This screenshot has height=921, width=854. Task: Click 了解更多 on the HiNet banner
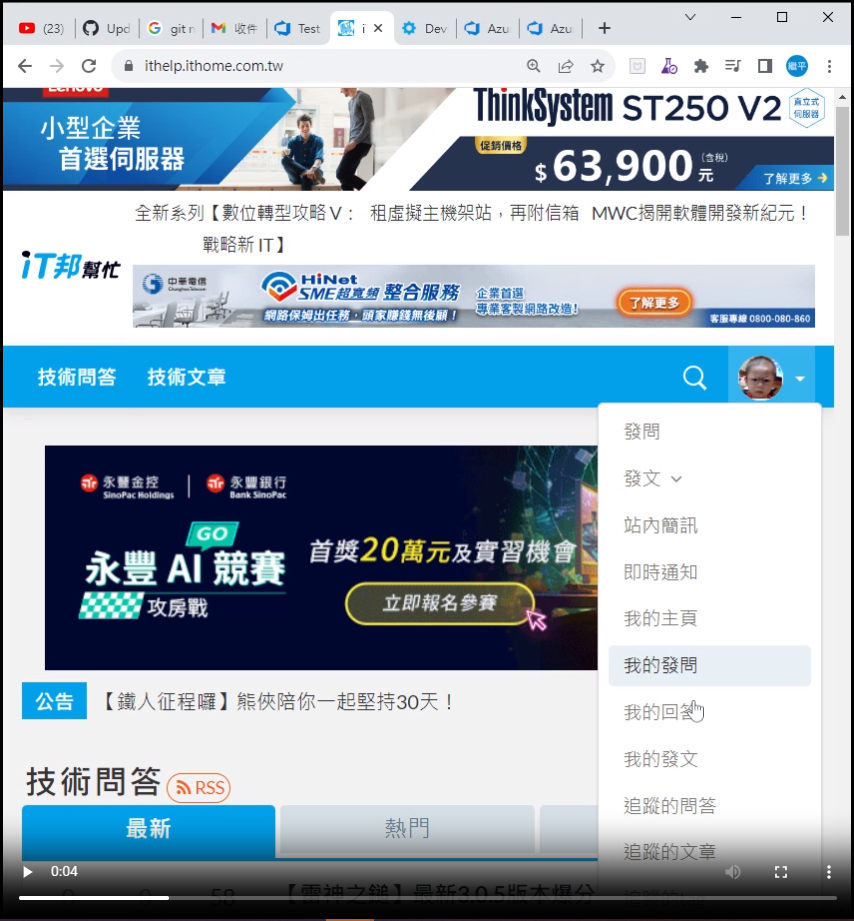click(x=654, y=303)
